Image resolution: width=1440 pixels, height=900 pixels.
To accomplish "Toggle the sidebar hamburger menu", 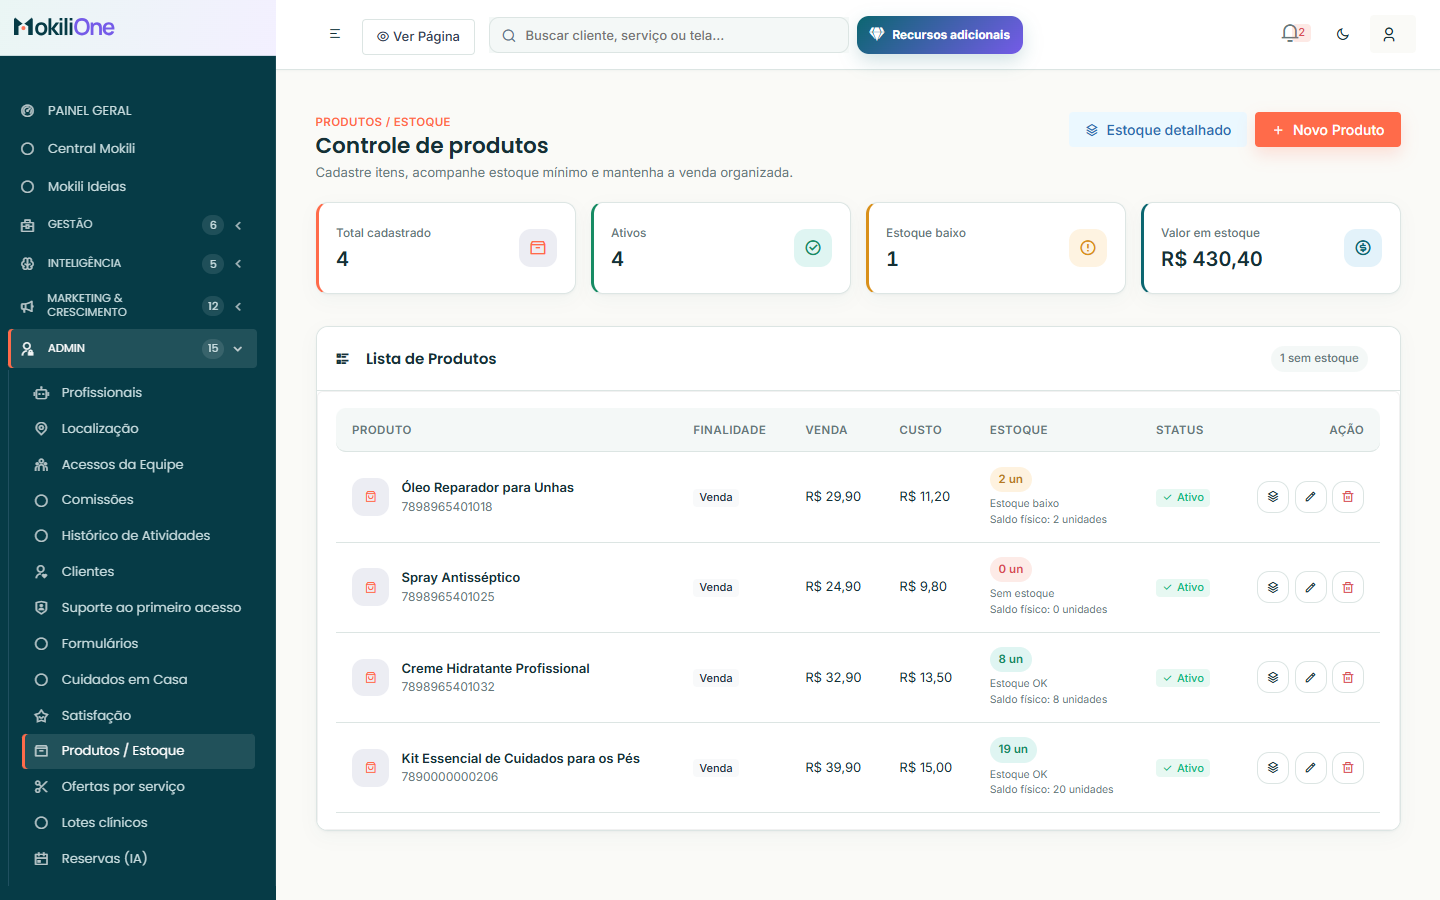I will [335, 34].
